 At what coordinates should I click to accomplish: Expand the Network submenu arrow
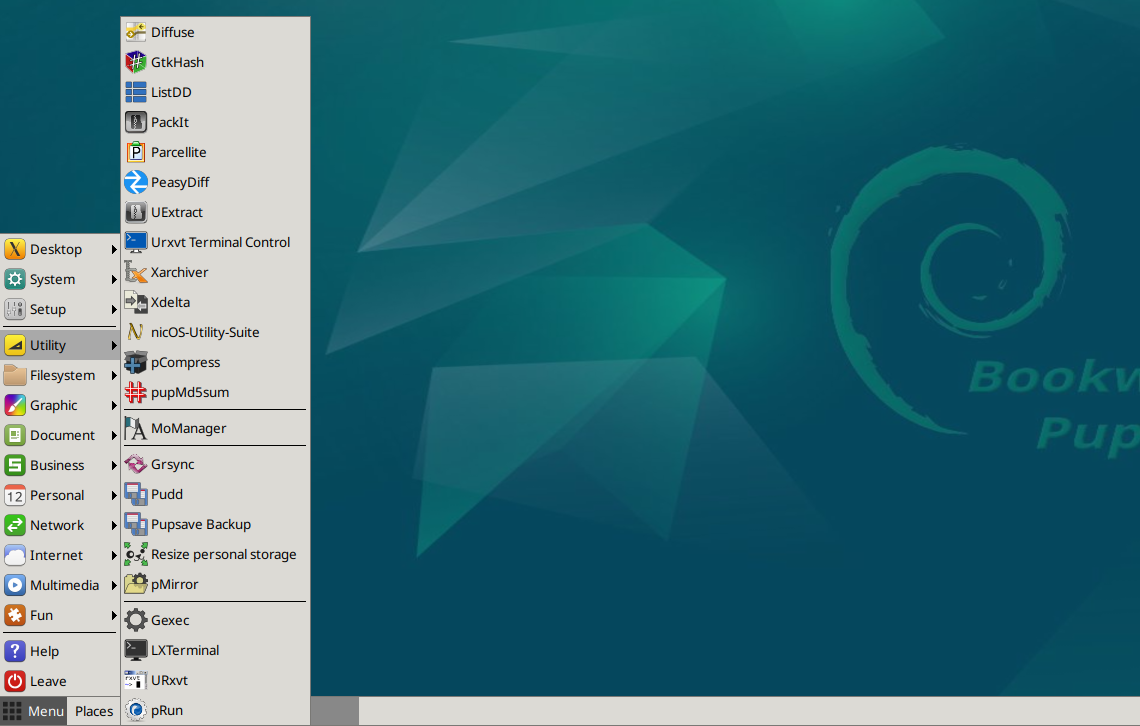113,525
